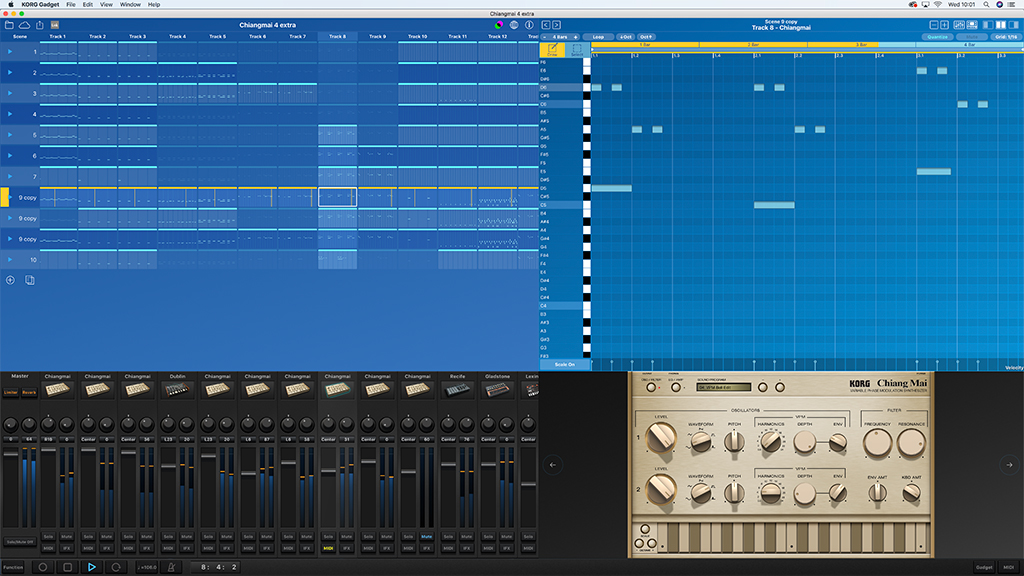Adjust the filter Frequency knob

click(877, 443)
